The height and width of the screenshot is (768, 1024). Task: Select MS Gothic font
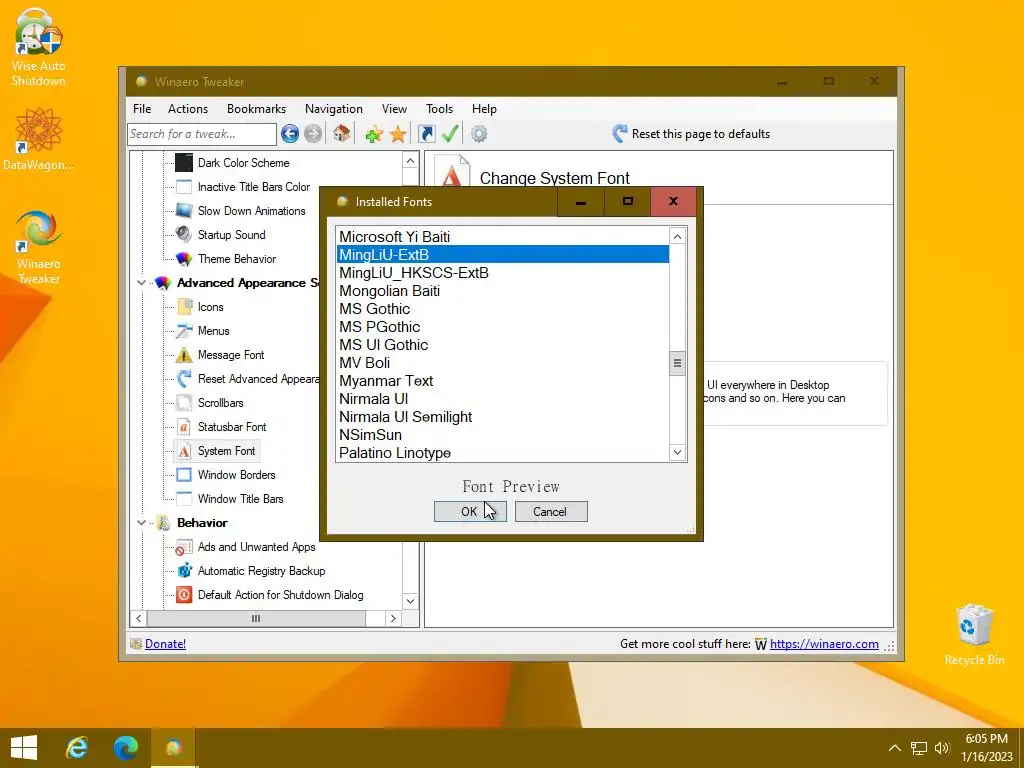503,309
